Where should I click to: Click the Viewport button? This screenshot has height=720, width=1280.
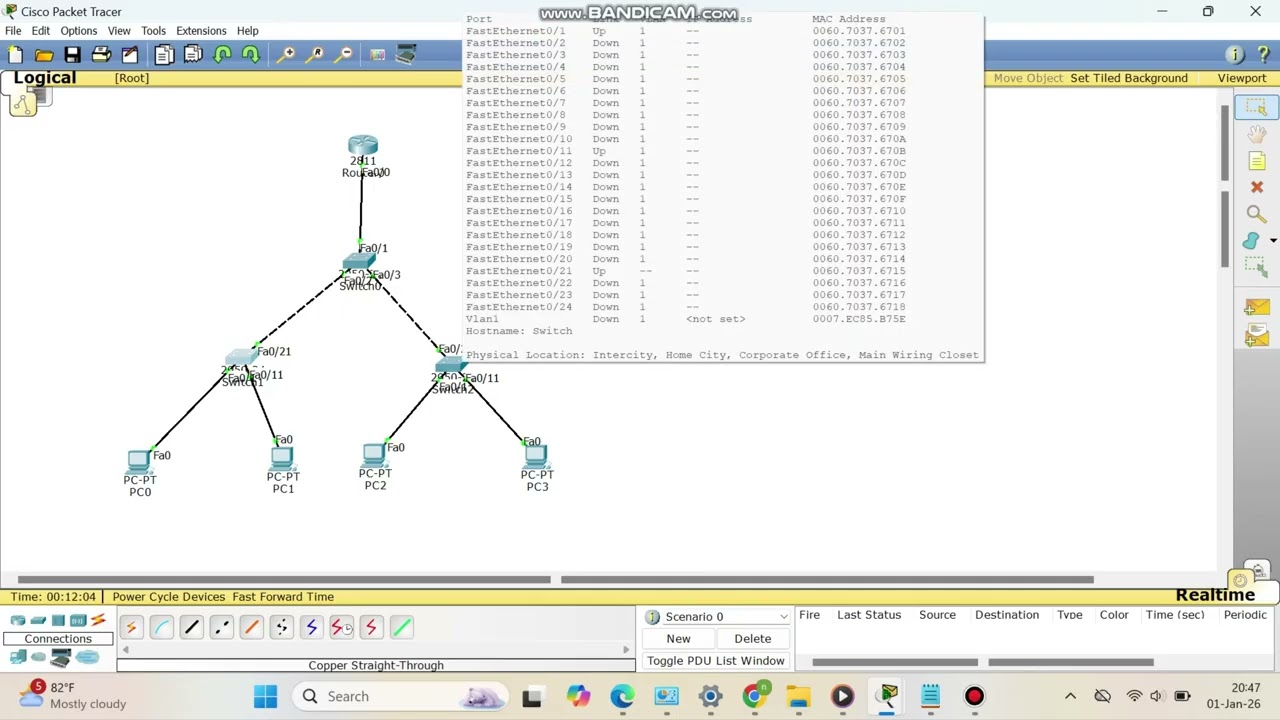pos(1242,78)
